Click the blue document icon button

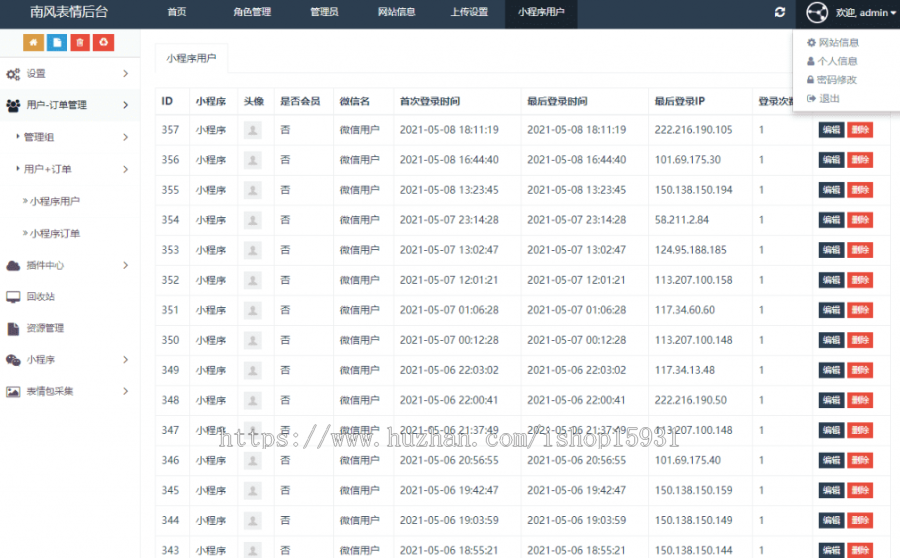click(x=57, y=42)
